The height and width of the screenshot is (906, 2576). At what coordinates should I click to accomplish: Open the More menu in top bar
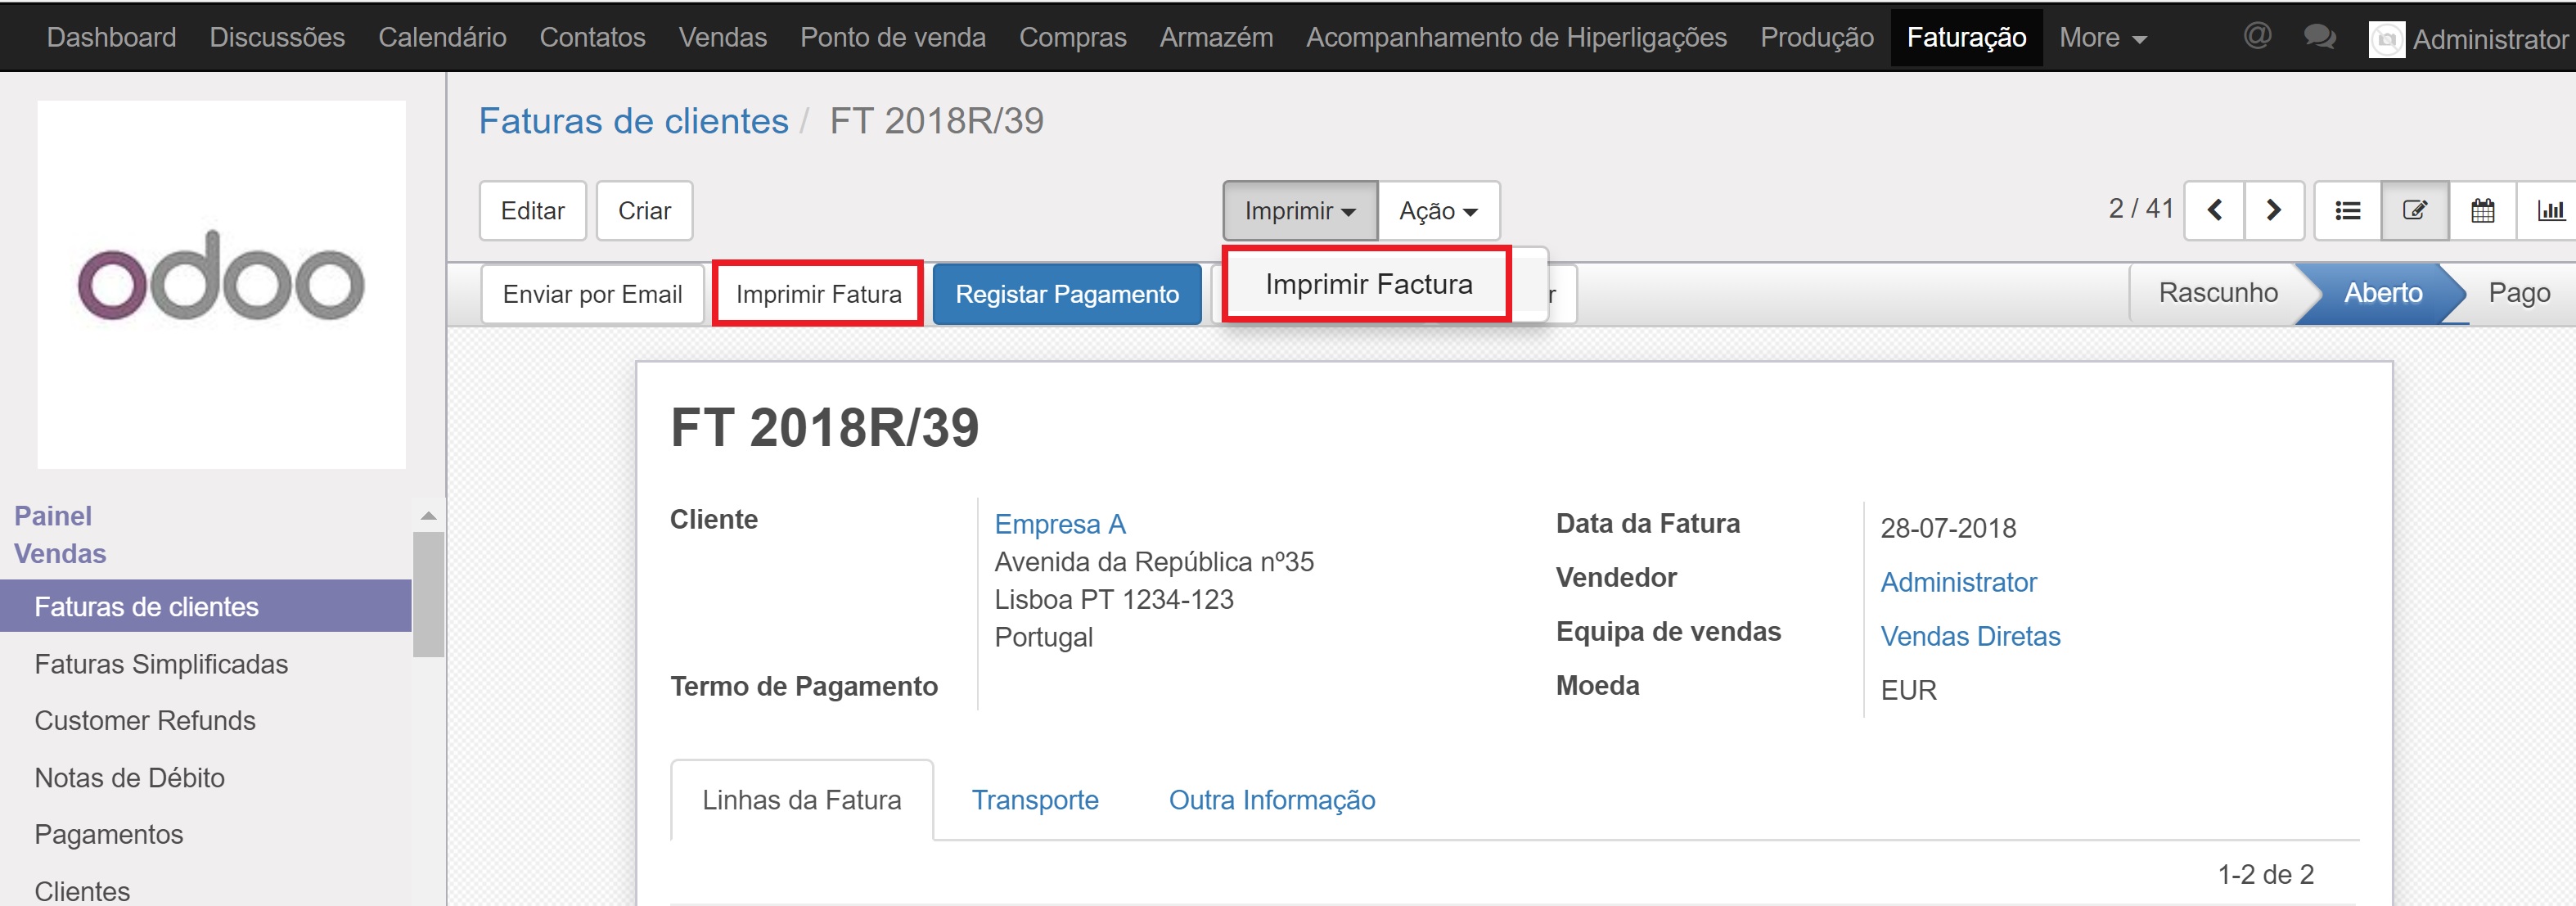pos(2102,38)
